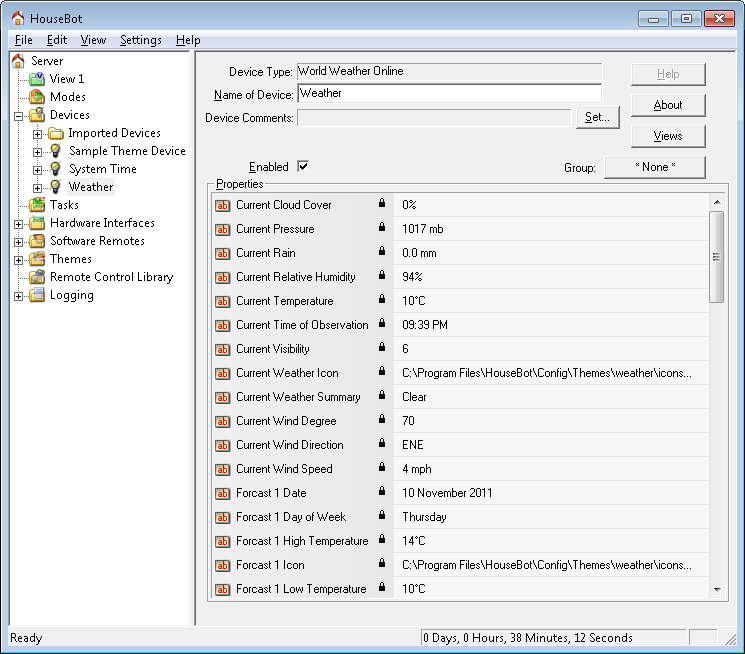Click the lock icon on Current Relative Humidity

(382, 275)
